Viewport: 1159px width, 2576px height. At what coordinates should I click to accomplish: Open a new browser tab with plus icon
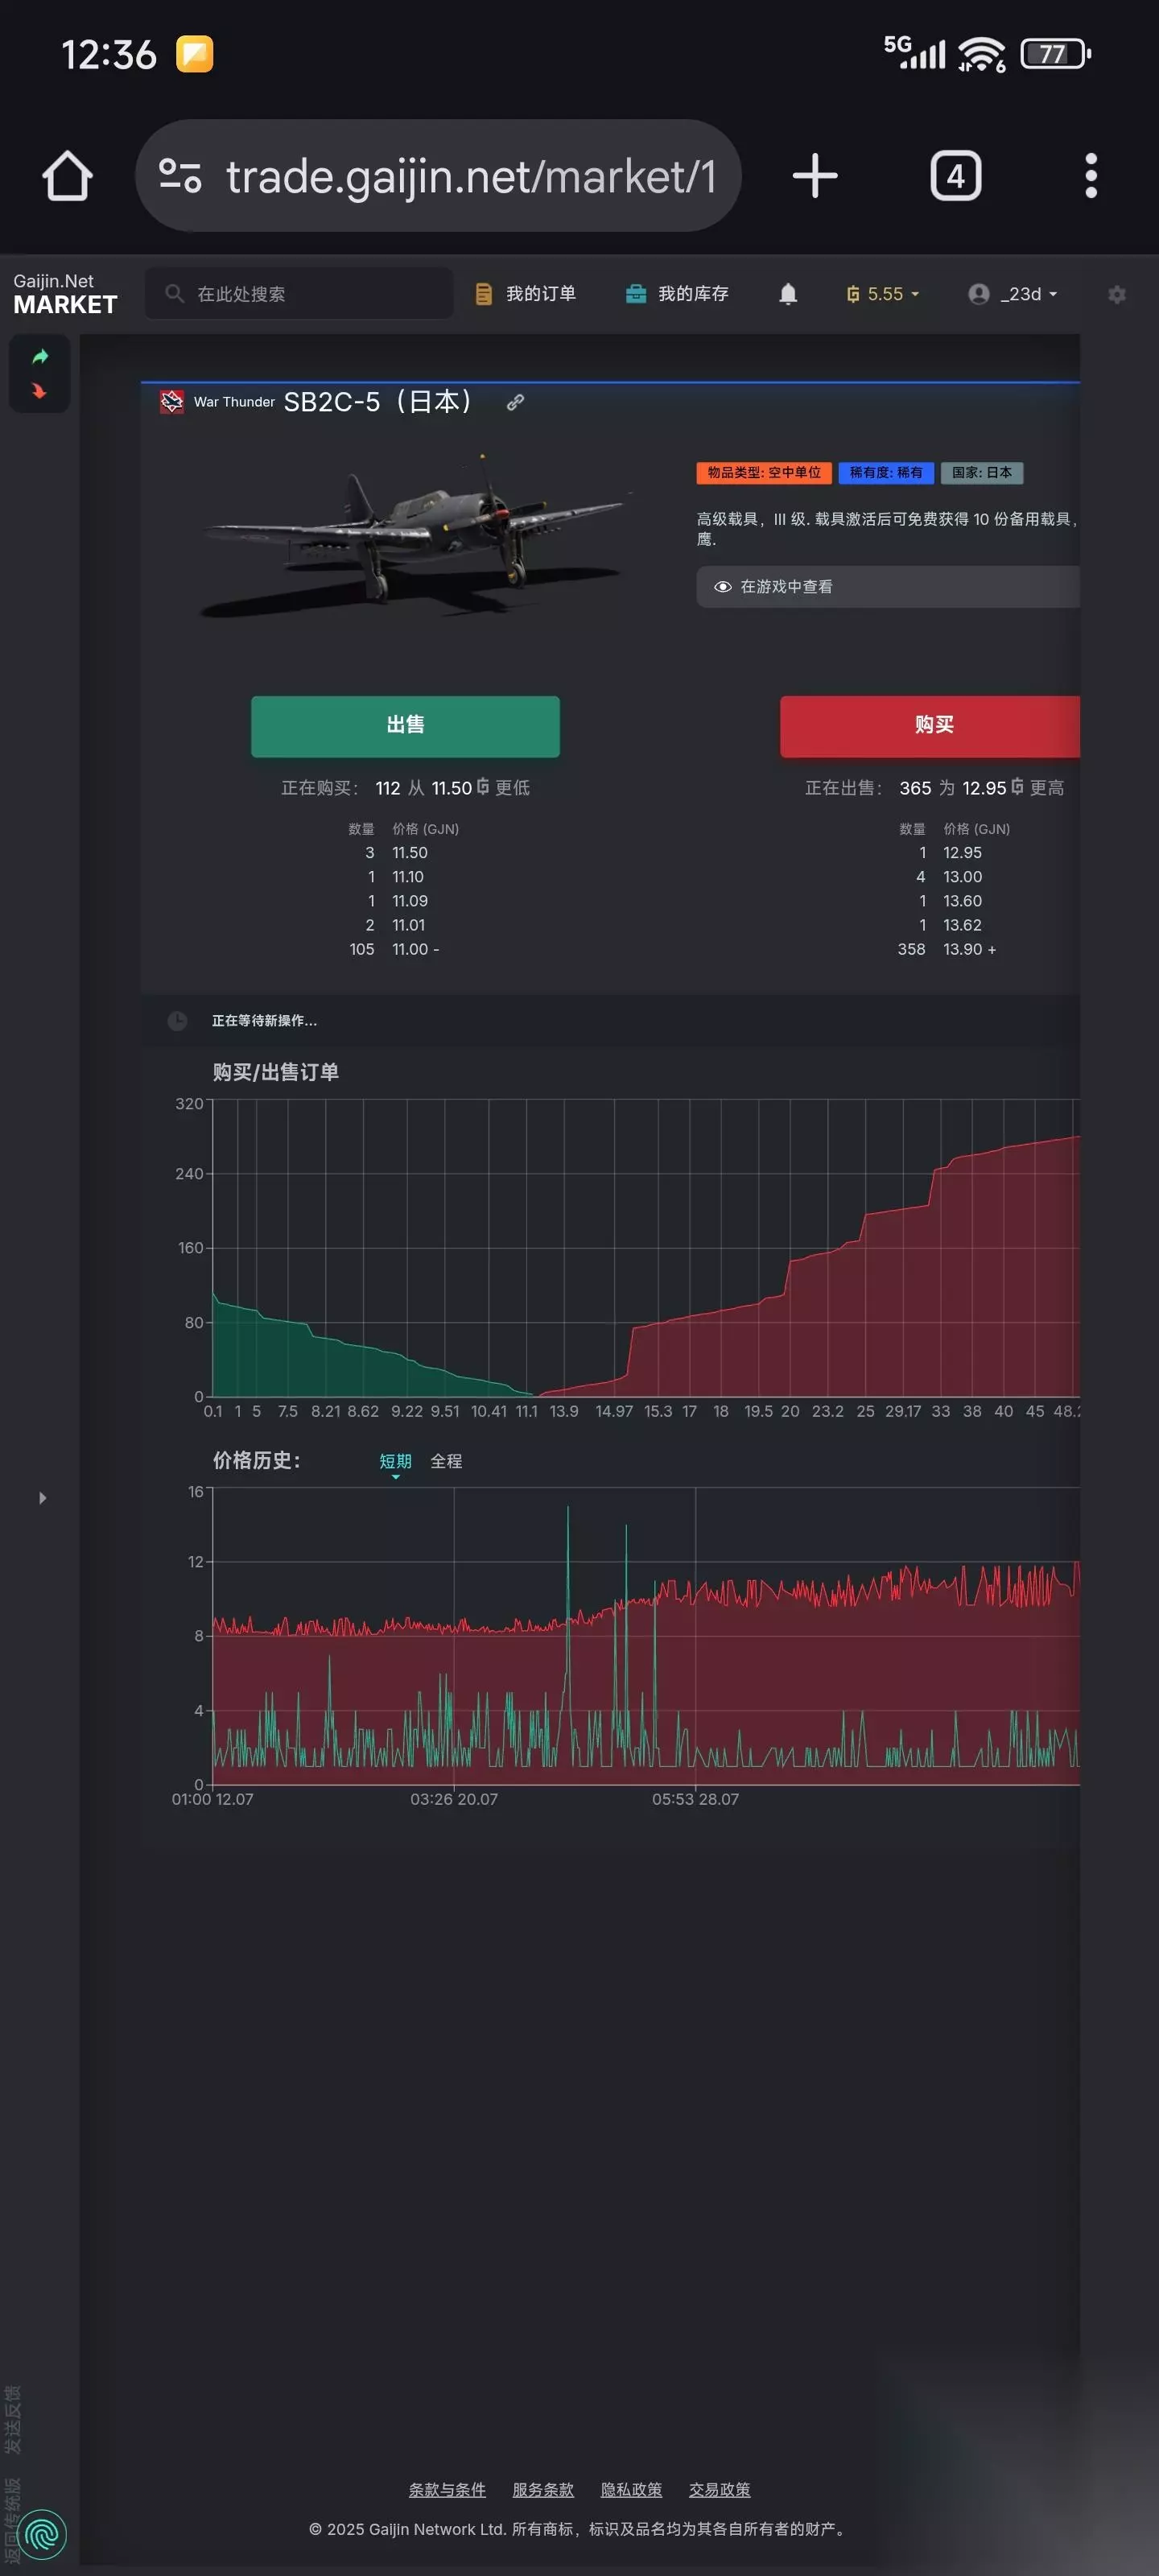[x=815, y=176]
